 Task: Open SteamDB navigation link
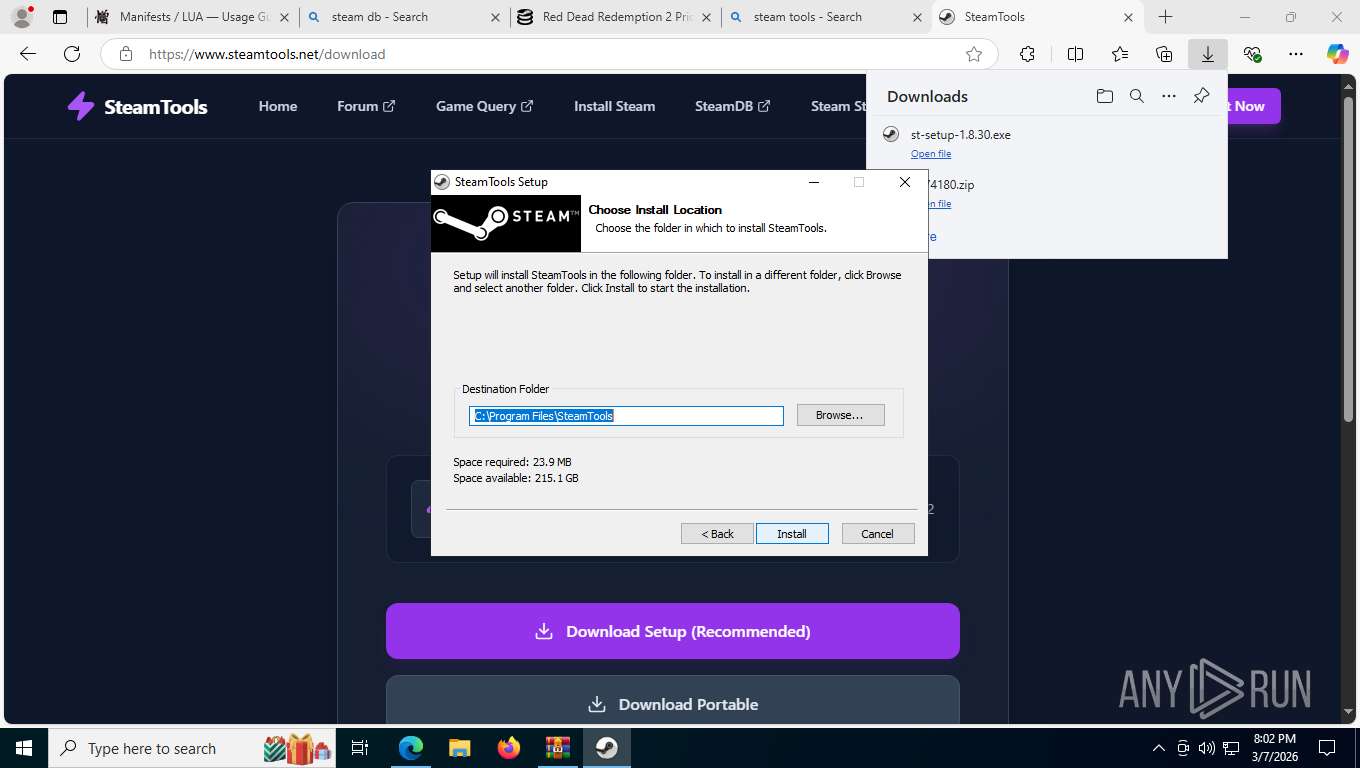733,106
